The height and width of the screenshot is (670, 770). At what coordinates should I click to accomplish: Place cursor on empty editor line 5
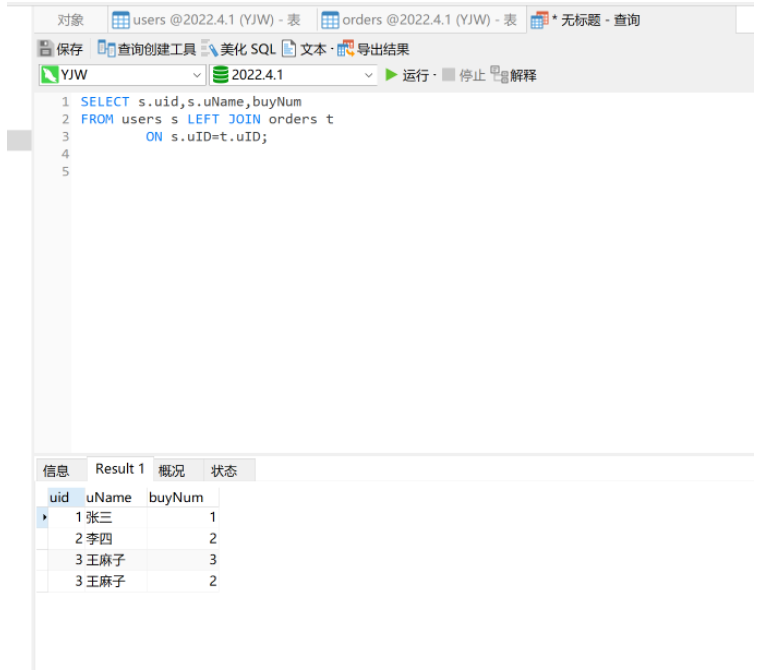pos(412,171)
